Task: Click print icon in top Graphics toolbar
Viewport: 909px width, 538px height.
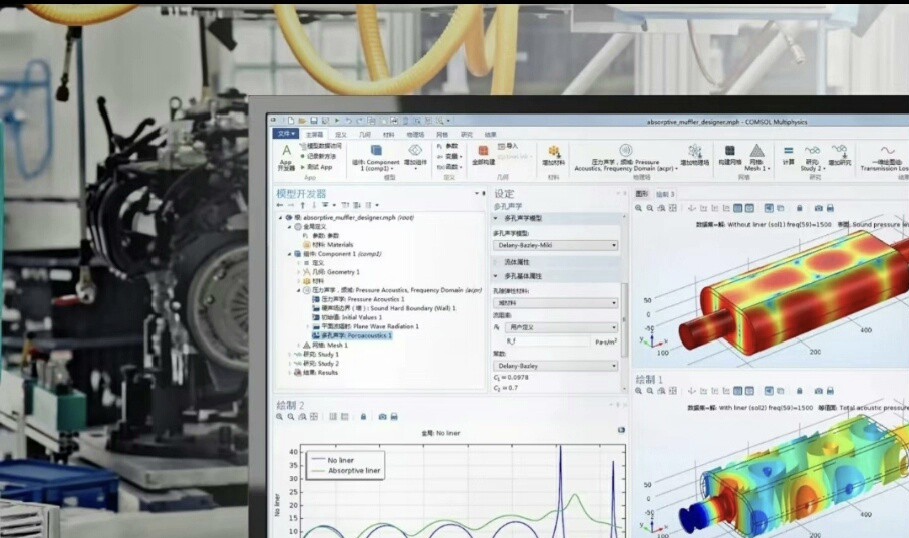Action: (830, 208)
